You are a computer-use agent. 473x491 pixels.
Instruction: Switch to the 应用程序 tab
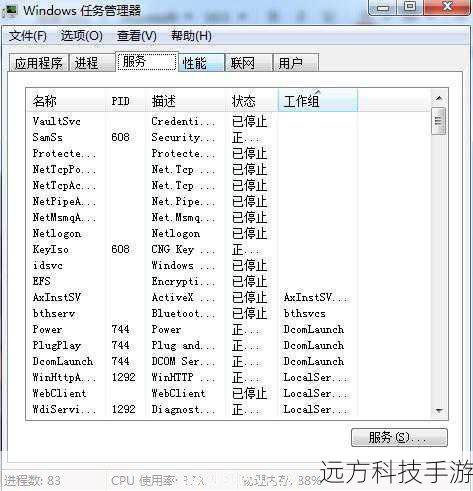point(39,63)
